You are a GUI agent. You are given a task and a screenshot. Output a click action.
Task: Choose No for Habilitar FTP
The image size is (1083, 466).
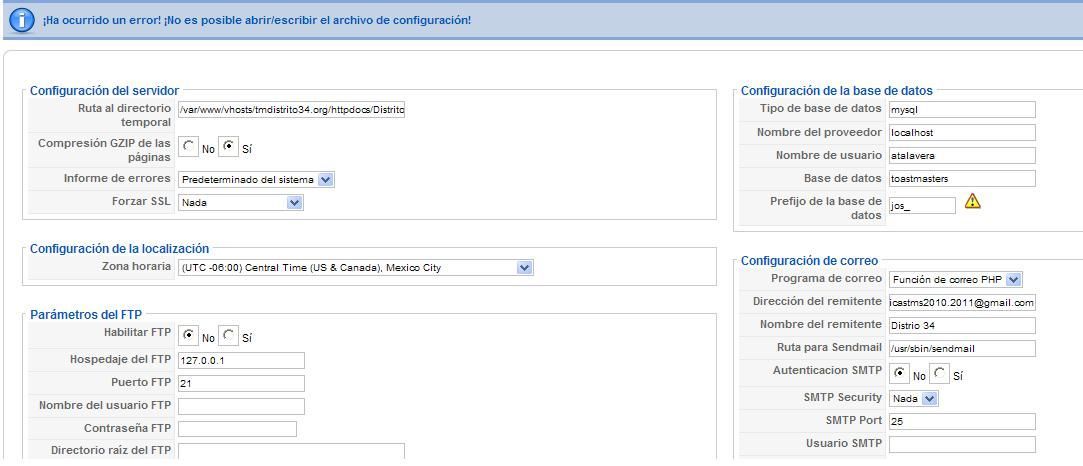(188, 336)
